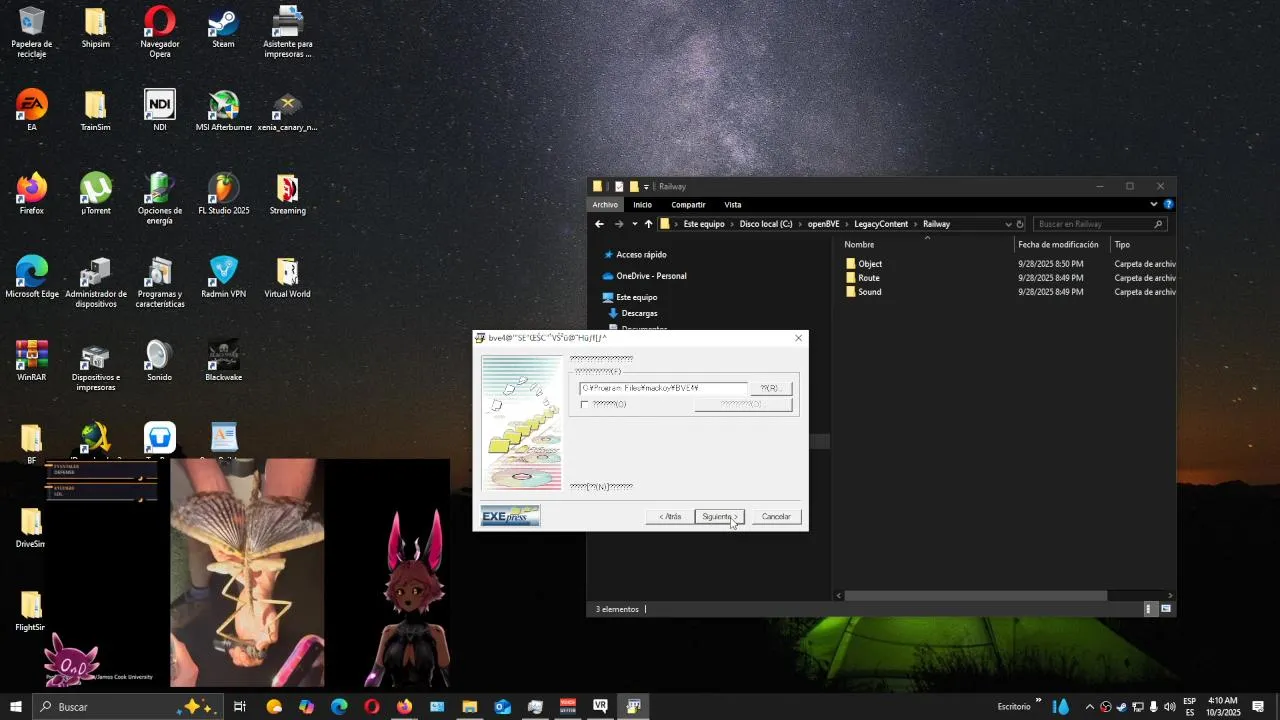Open Administrador de dispositivos desktop shortcut
1280x720 pixels.
coord(96,282)
